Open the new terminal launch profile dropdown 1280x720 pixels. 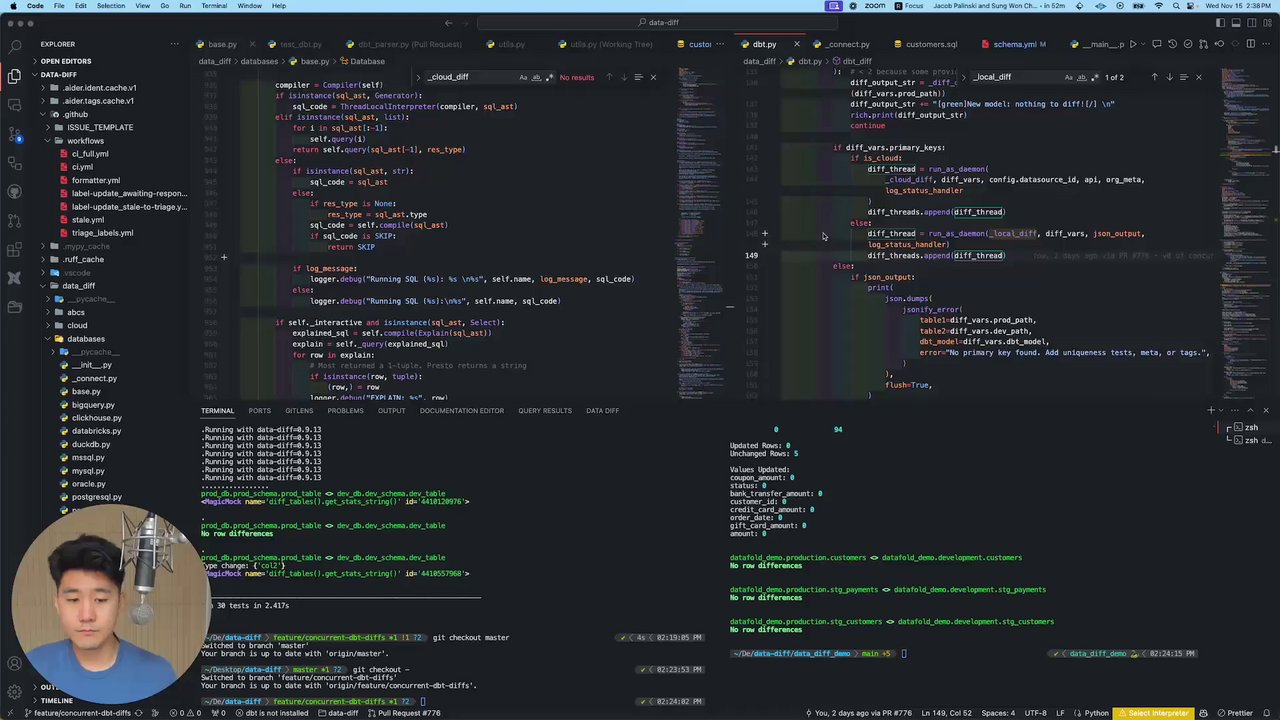click(1221, 410)
